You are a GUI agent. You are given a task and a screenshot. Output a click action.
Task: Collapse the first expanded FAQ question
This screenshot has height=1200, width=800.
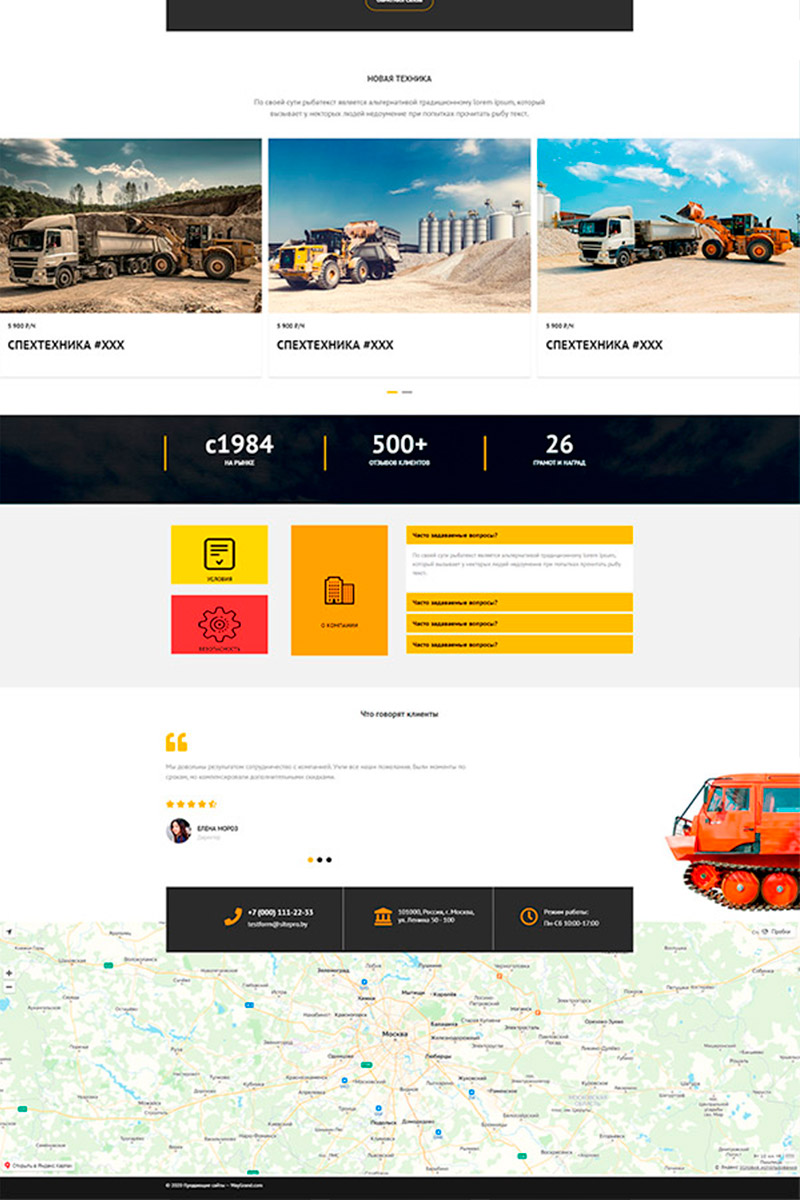pyautogui.click(x=519, y=535)
